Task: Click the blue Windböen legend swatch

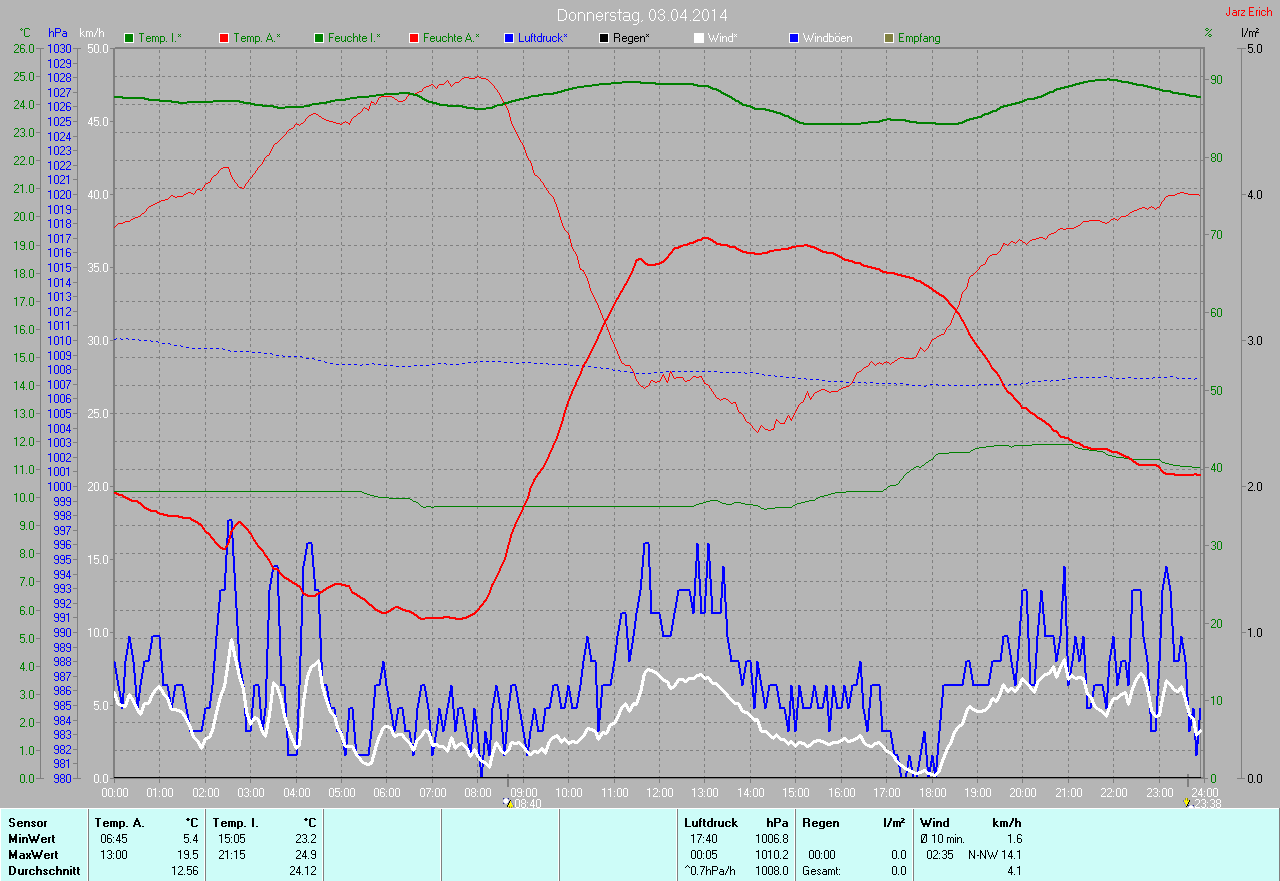Action: click(794, 38)
